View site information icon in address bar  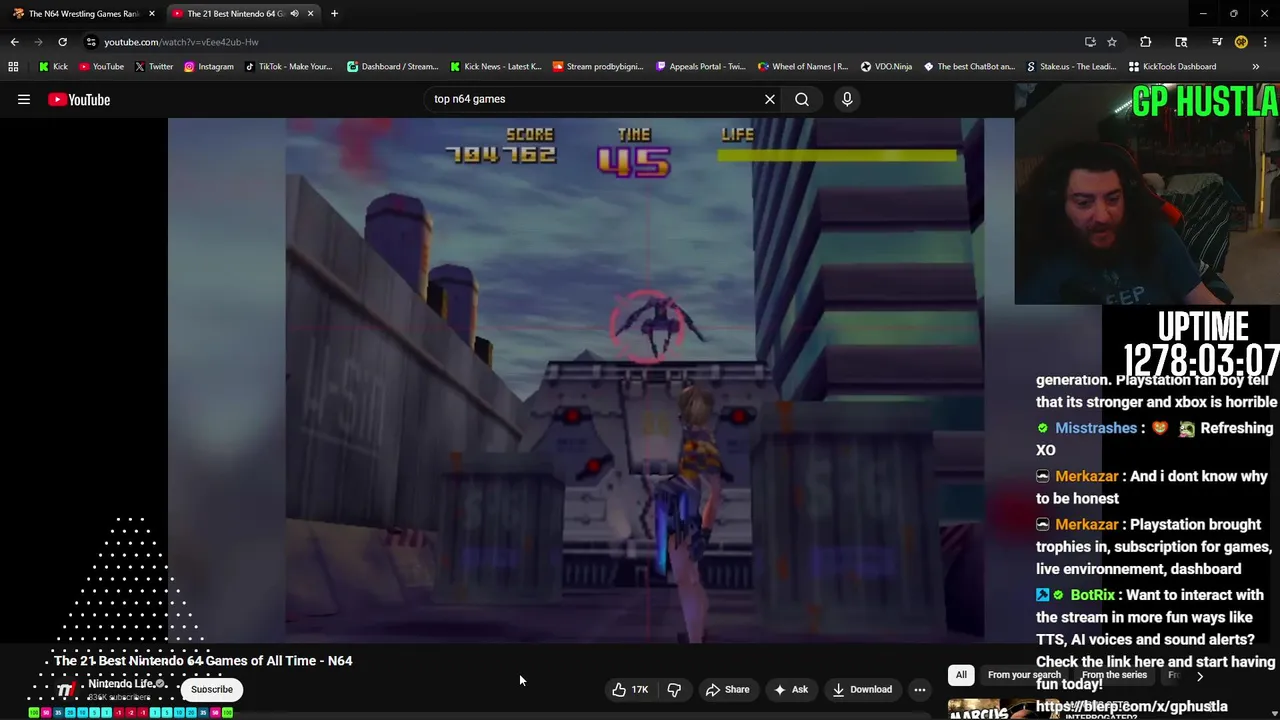point(91,42)
